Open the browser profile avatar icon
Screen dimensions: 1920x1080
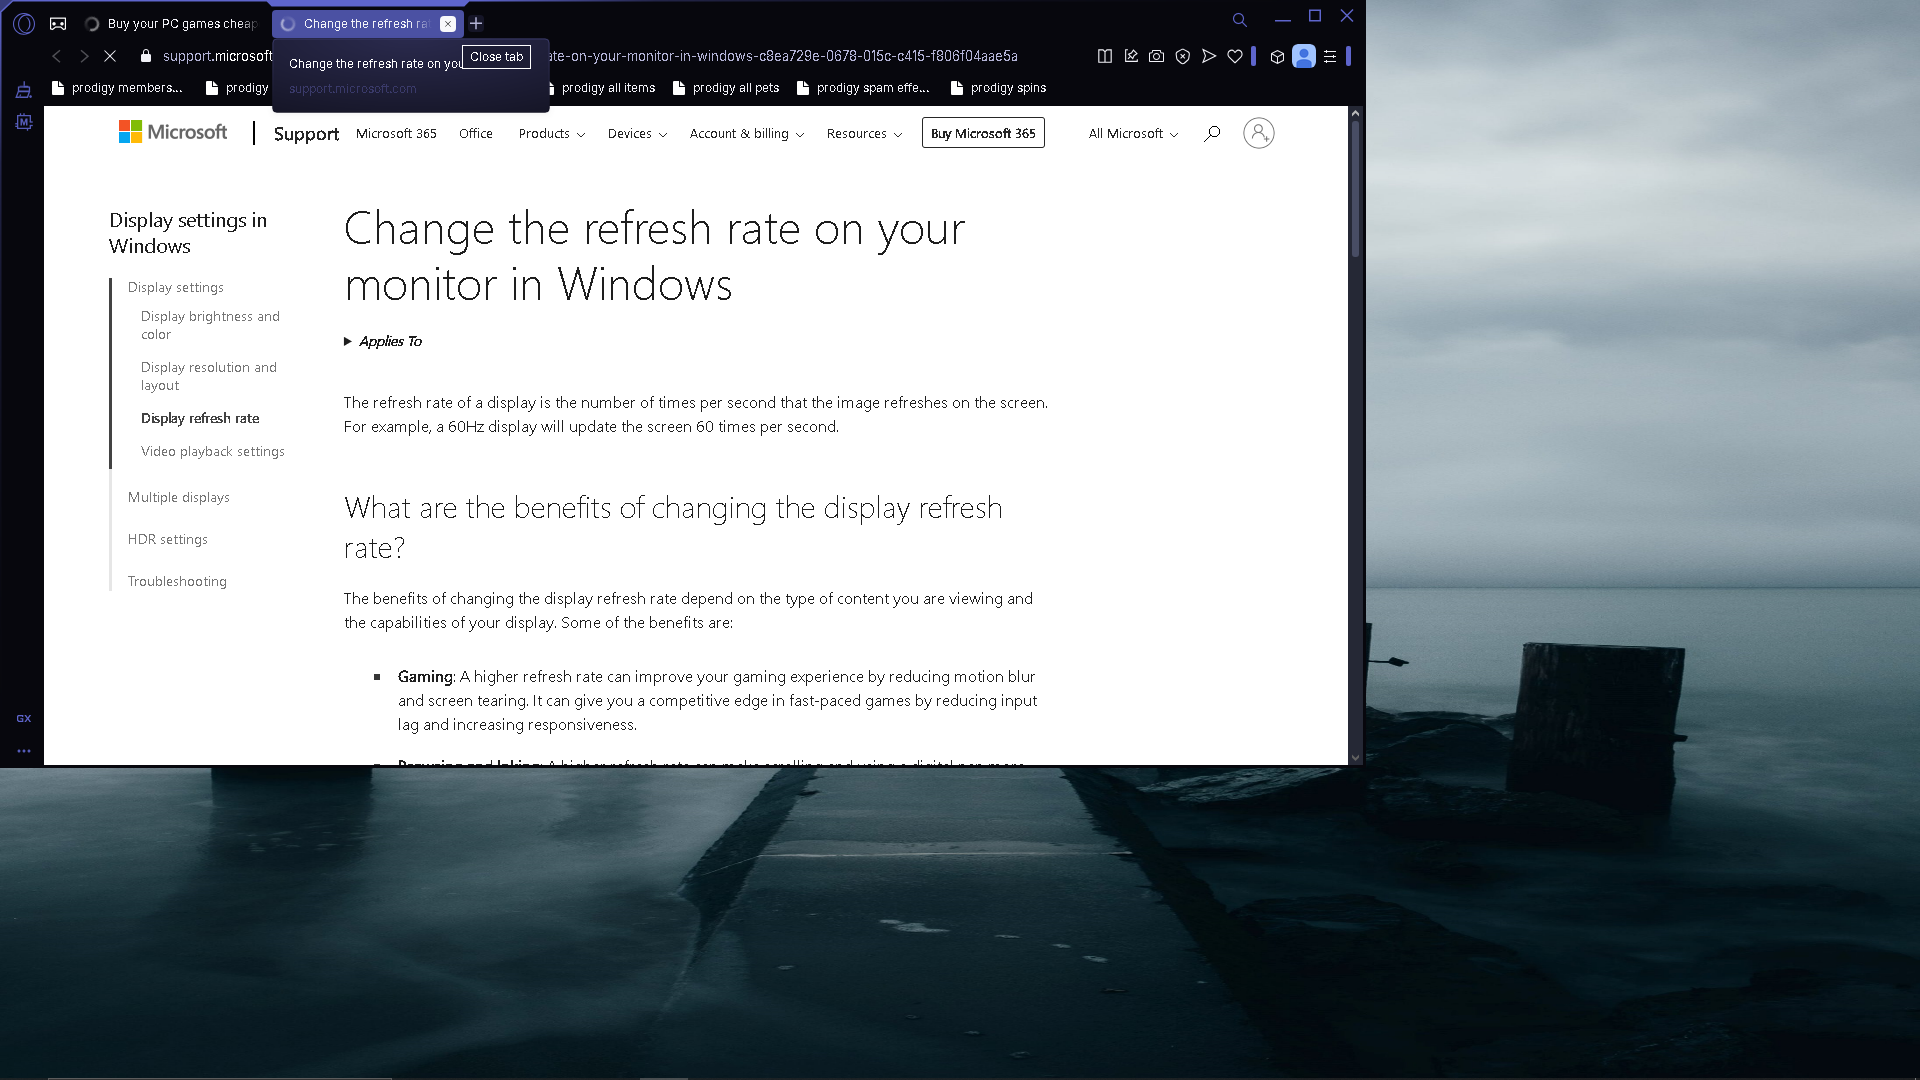[x=1303, y=56]
